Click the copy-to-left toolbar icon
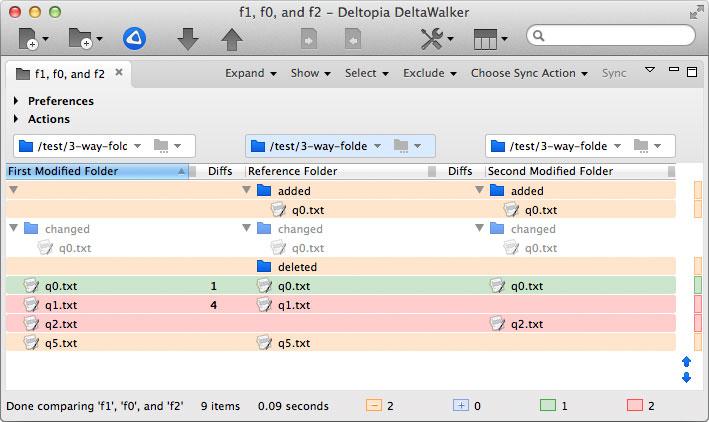The height and width of the screenshot is (422, 709). (353, 39)
